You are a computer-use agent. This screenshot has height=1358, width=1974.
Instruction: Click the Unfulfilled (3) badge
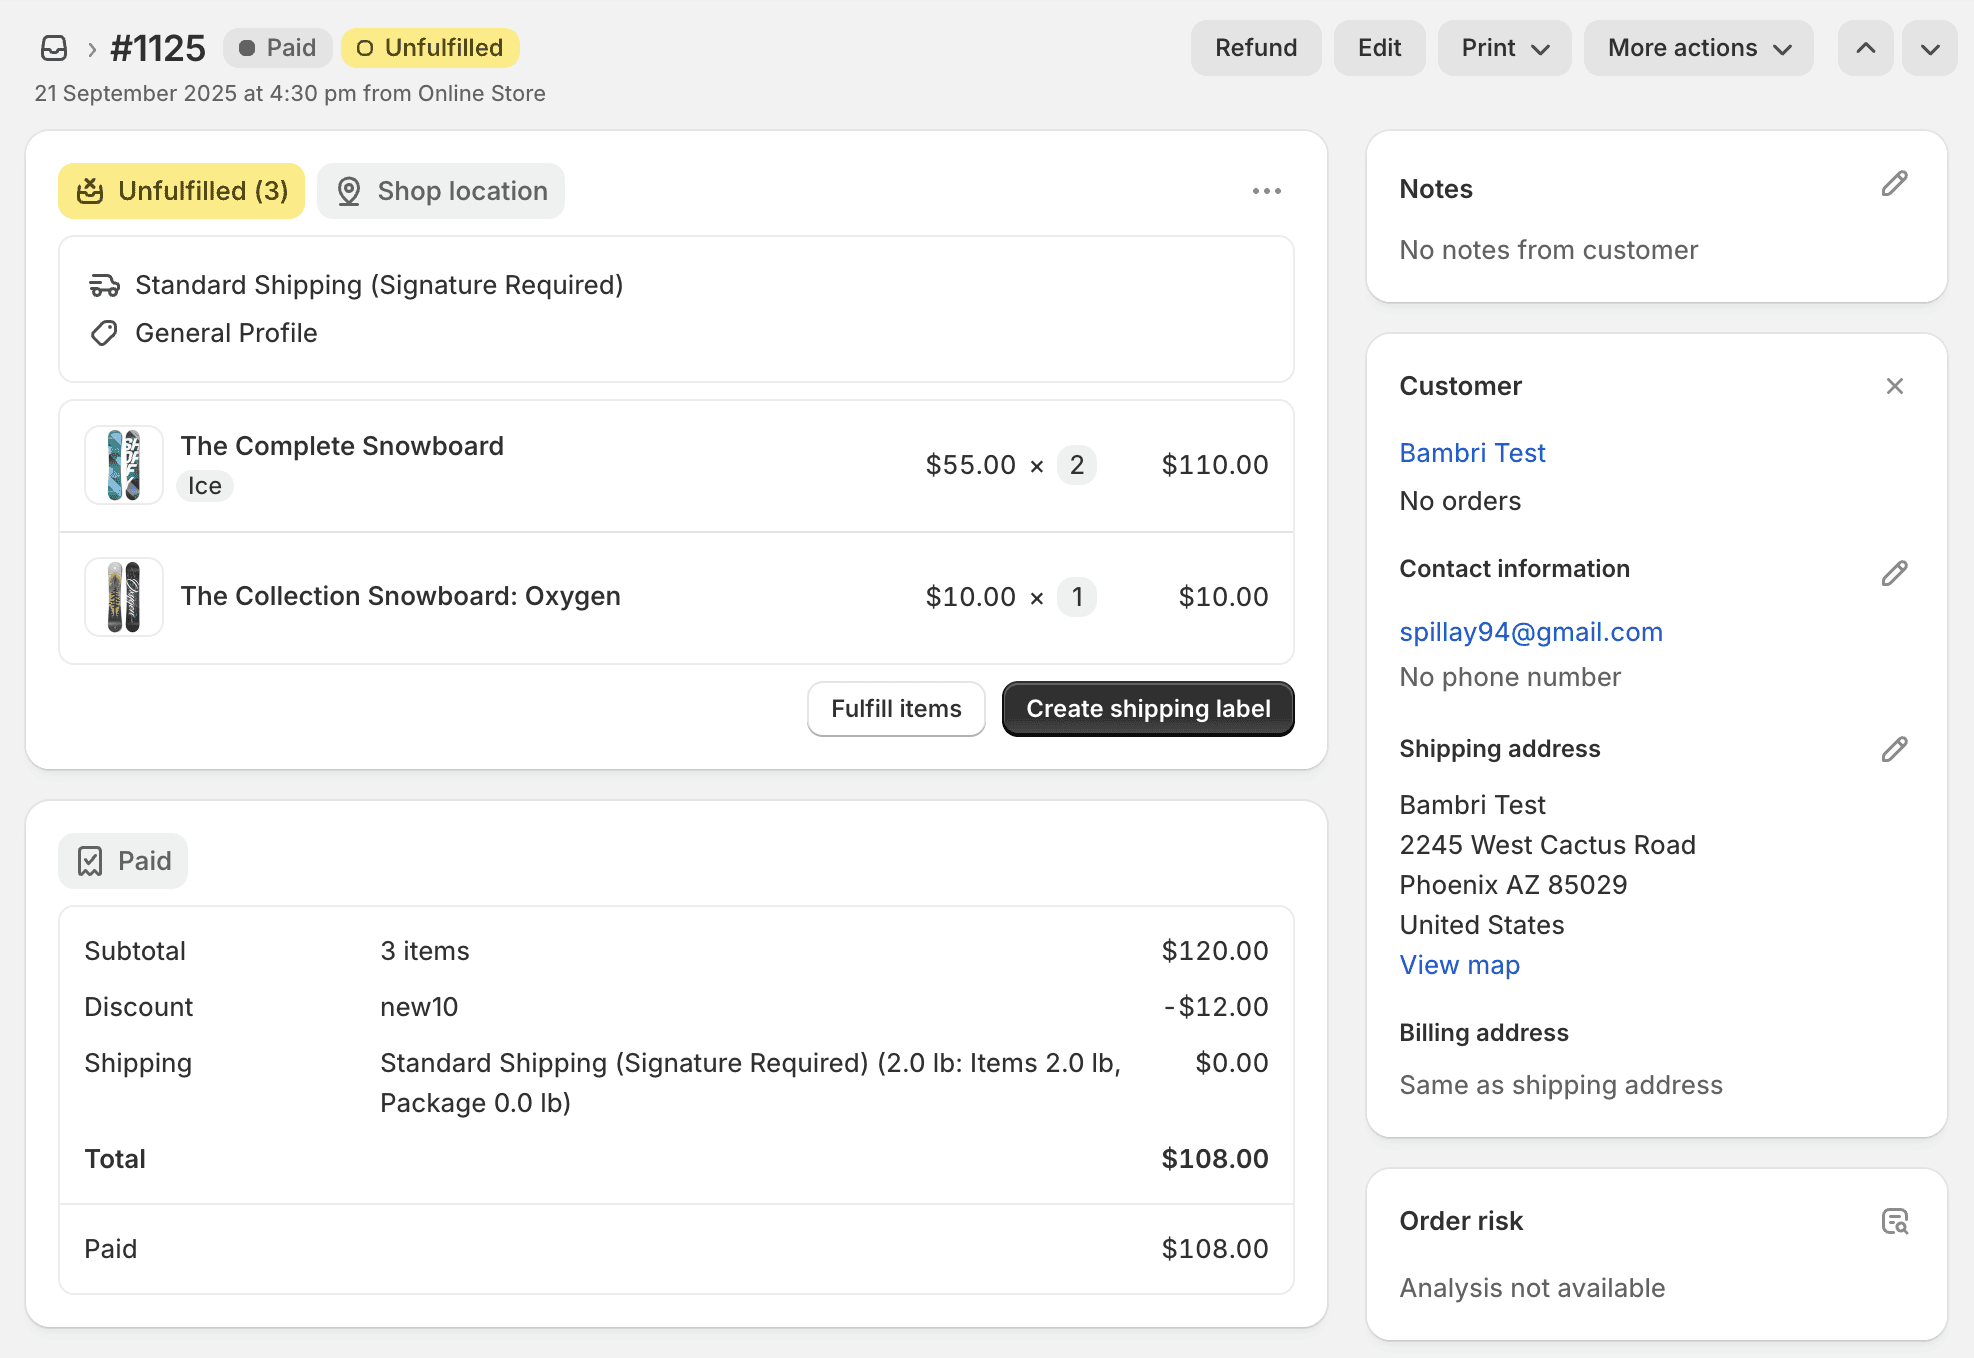[182, 191]
